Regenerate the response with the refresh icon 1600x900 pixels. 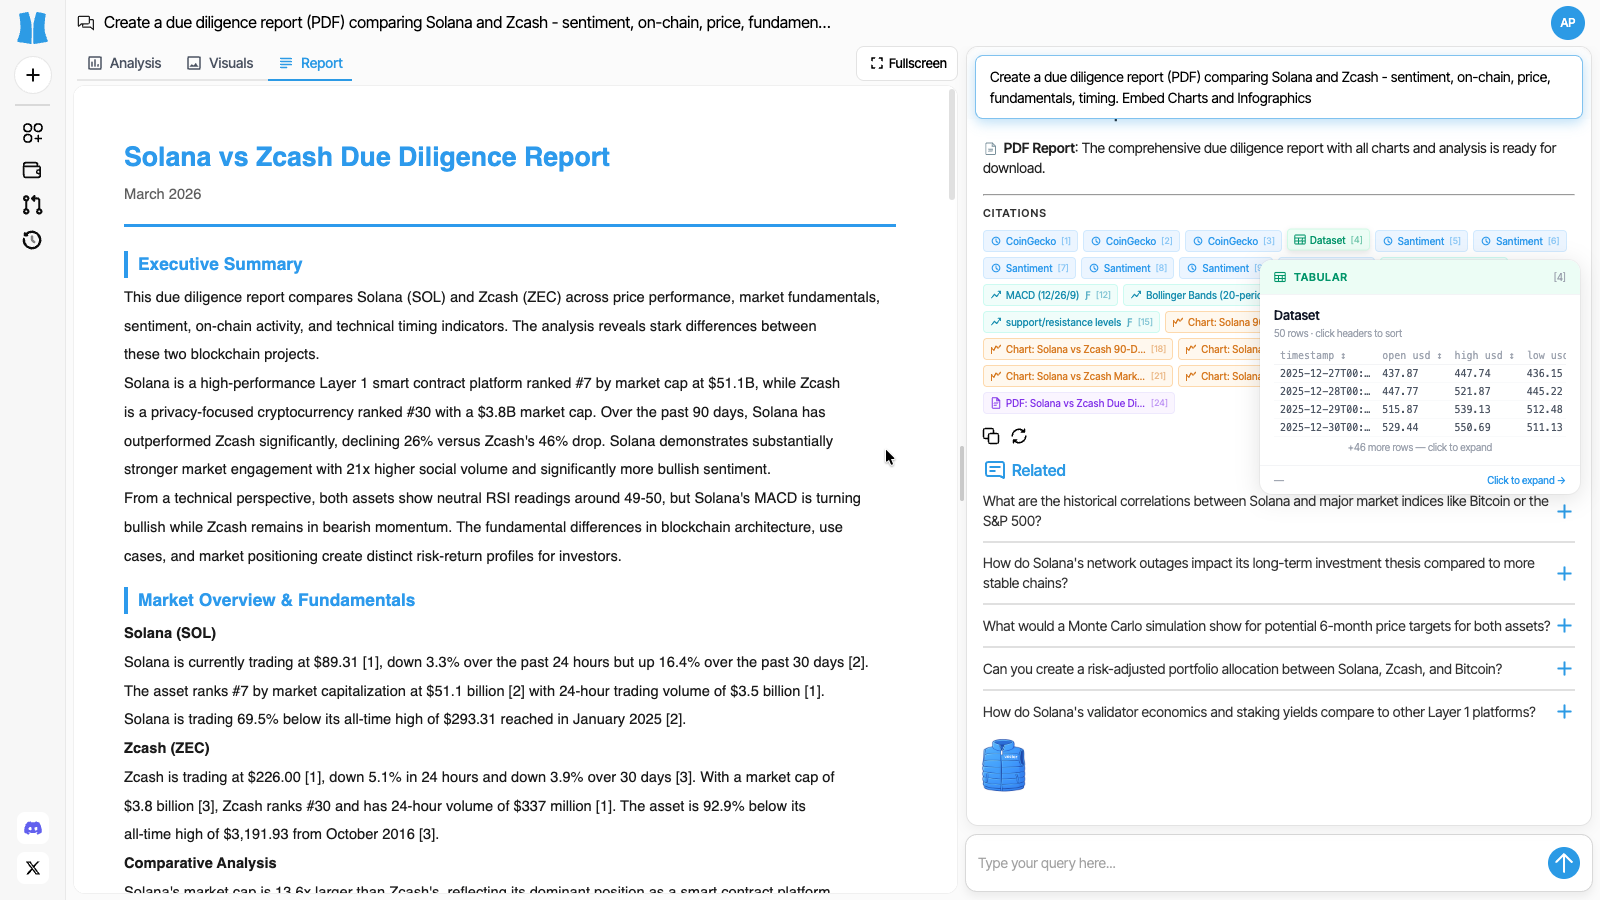(x=1018, y=435)
